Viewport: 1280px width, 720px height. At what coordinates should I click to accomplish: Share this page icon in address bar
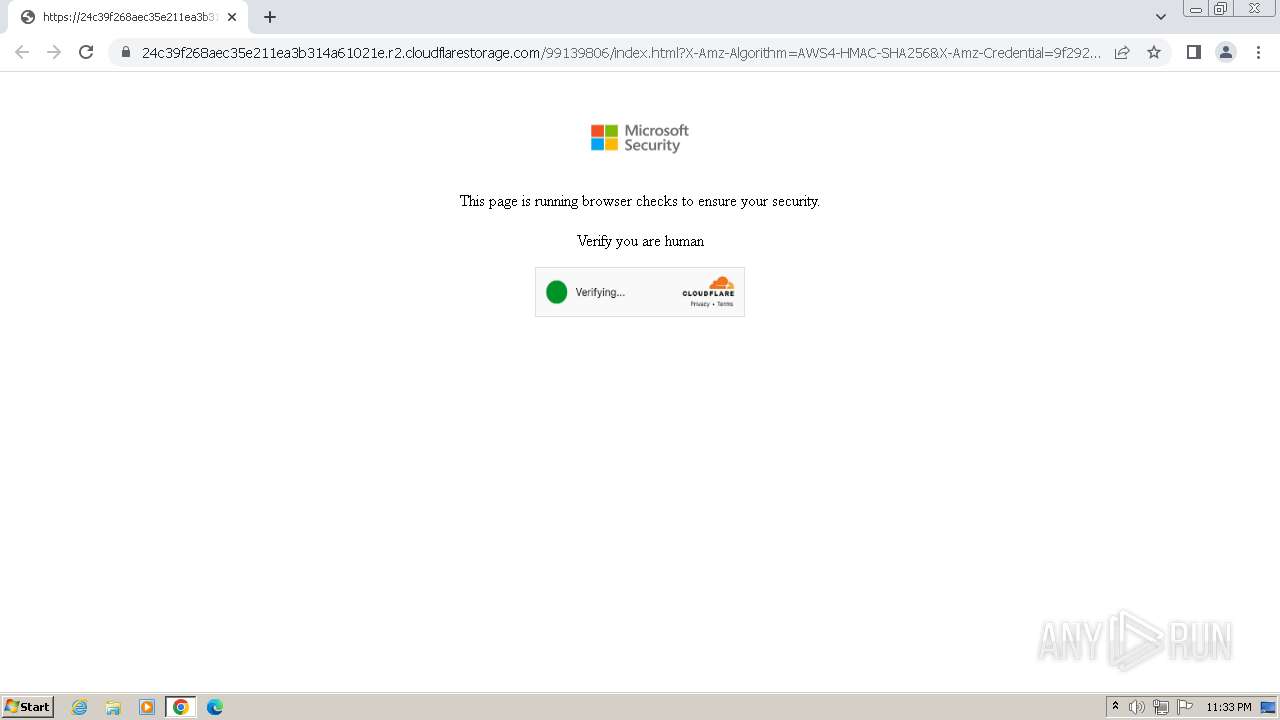click(x=1122, y=52)
